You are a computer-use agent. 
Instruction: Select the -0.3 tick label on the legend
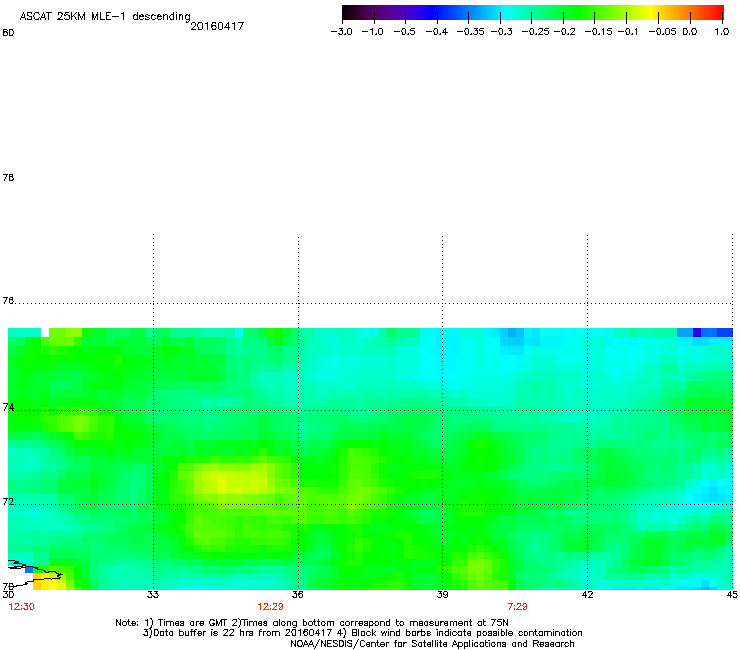point(501,32)
